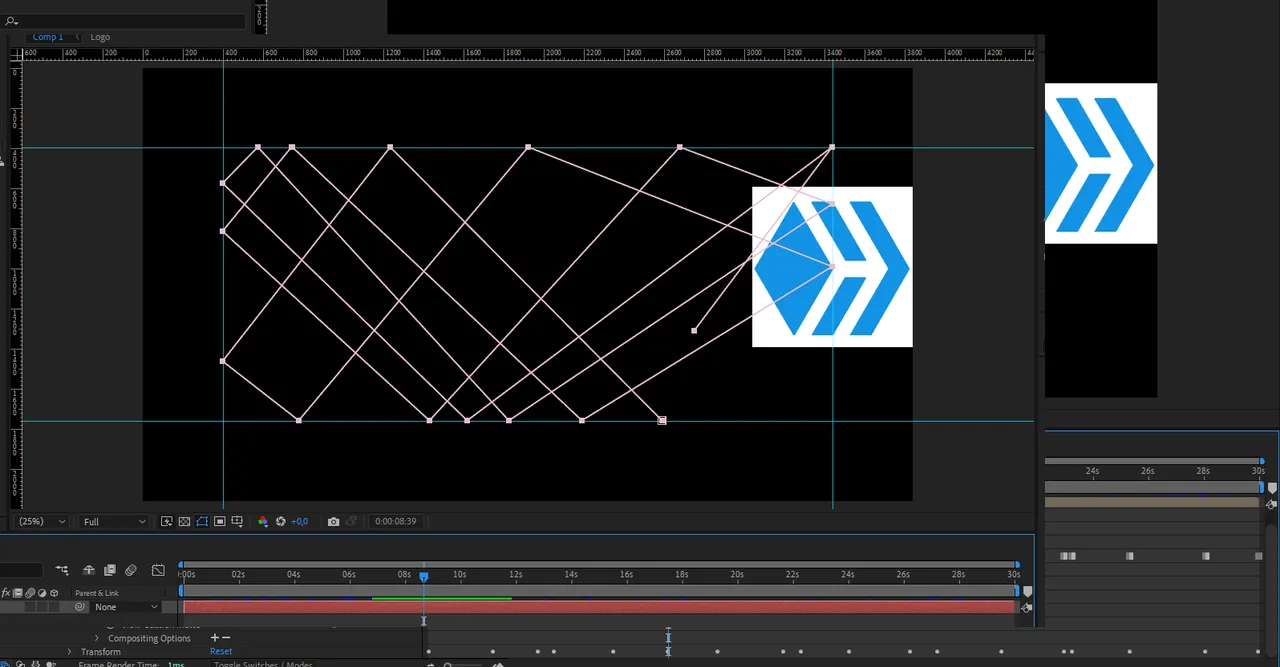Open the (25%) magnification dropdown
The width and height of the screenshot is (1280, 667).
point(42,522)
